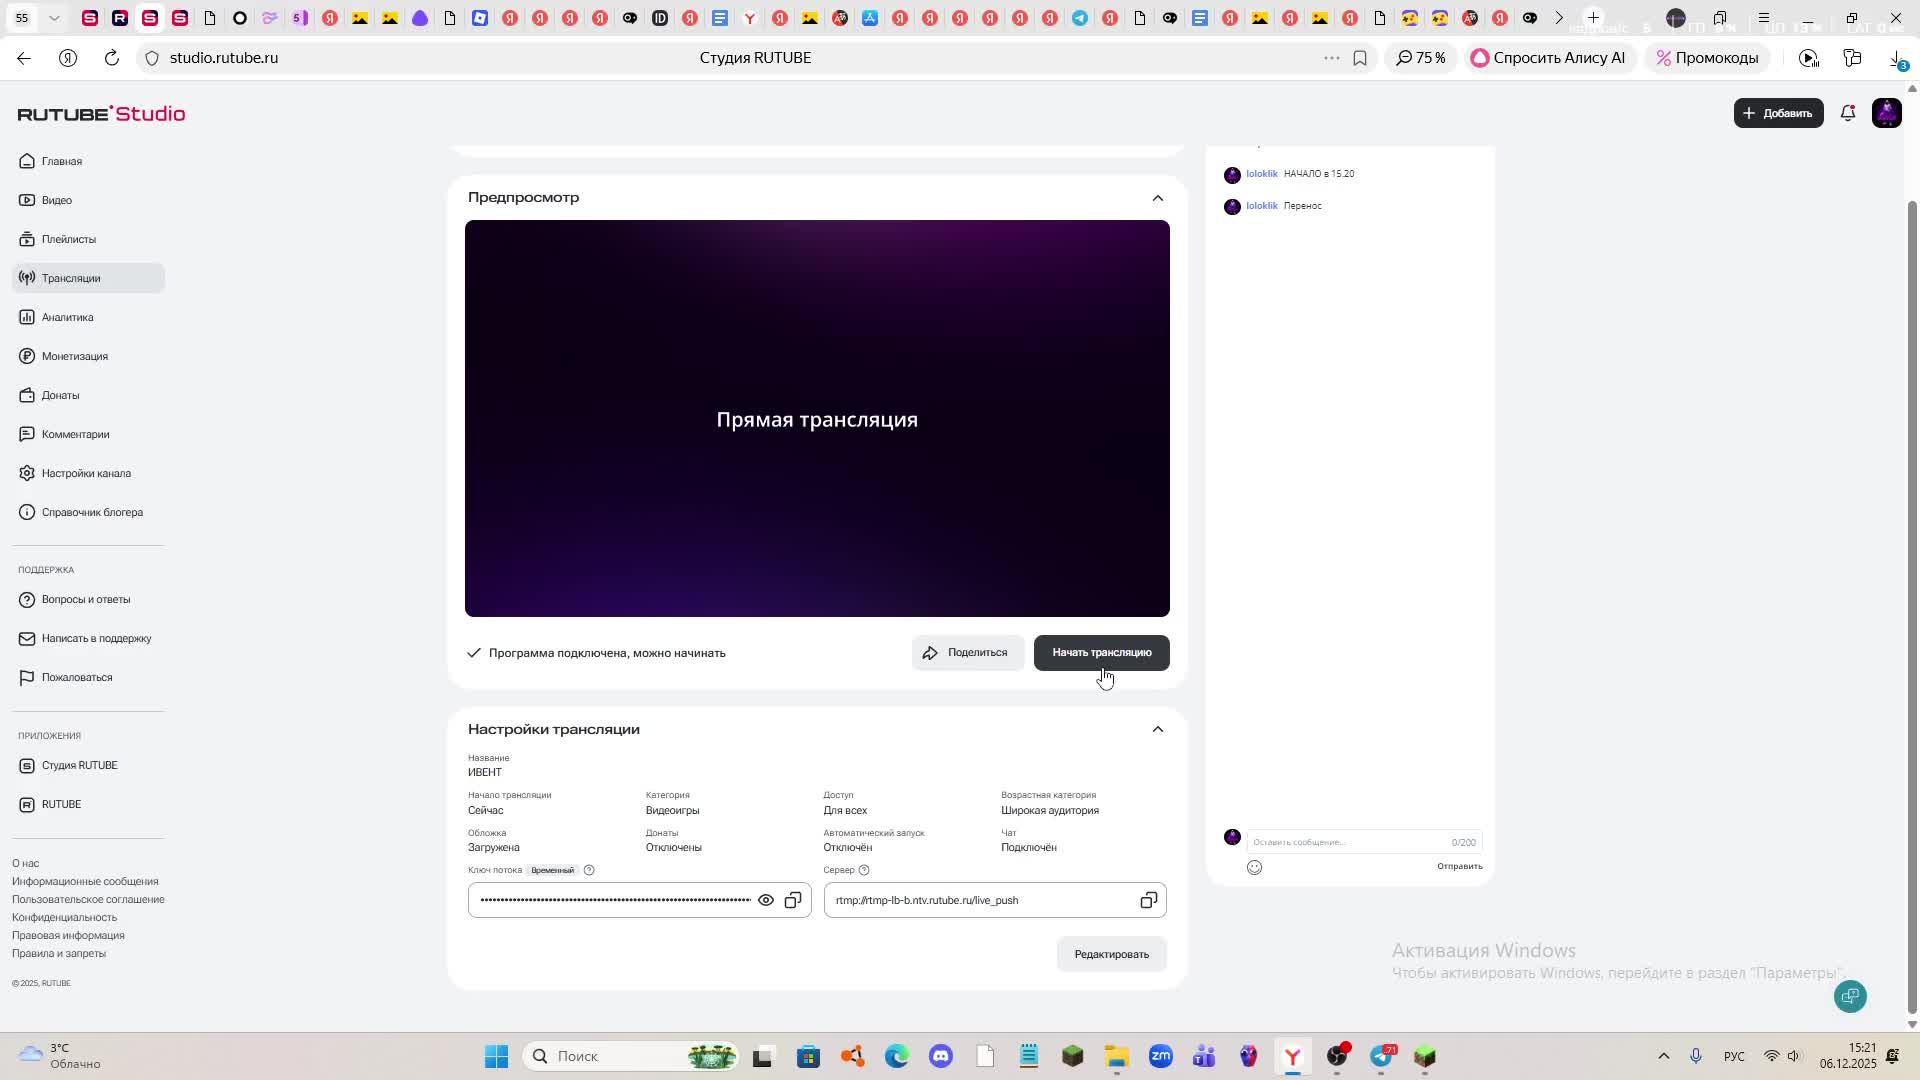This screenshot has height=1080, width=1920.
Task: Open notifications bell
Action: 1848,113
